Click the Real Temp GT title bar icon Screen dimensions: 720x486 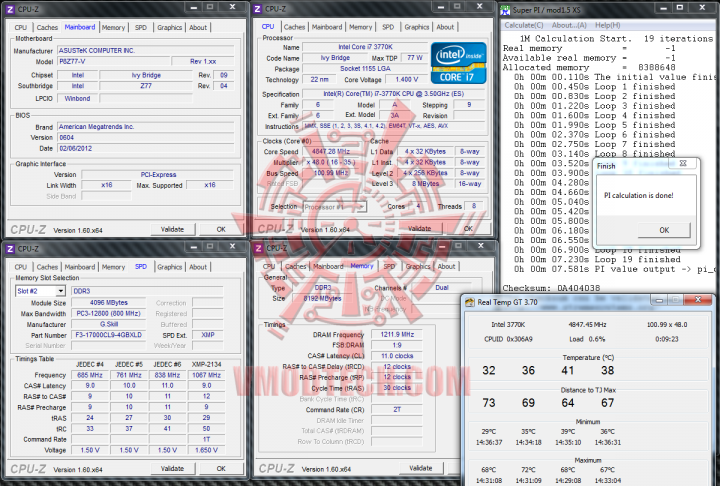pyautogui.click(x=469, y=302)
